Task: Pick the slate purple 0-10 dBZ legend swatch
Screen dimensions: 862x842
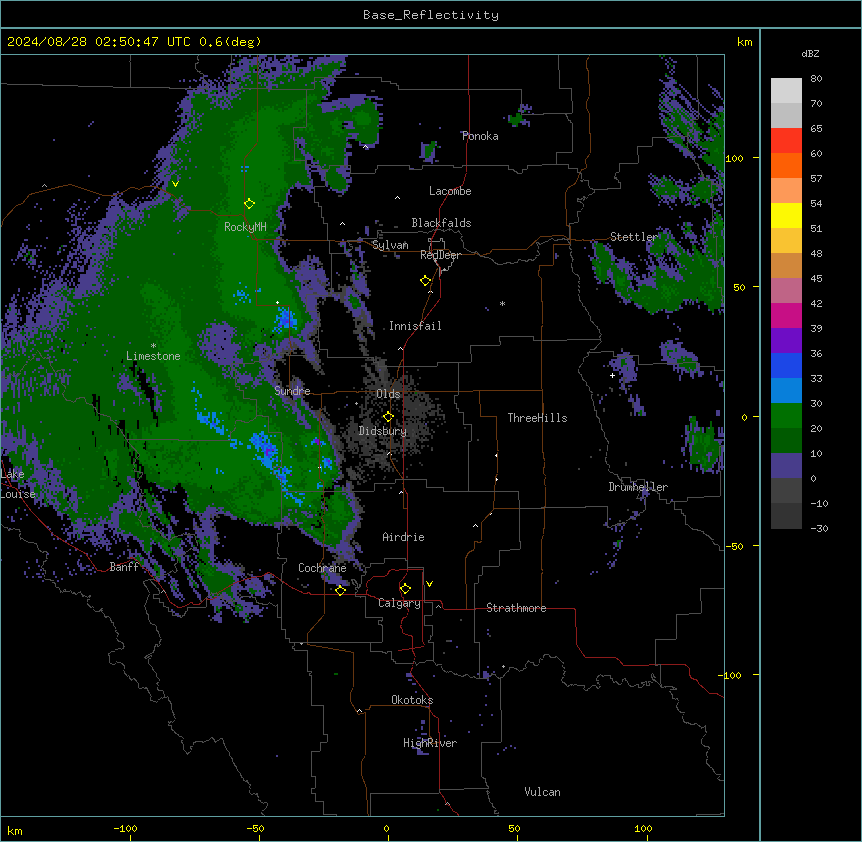Action: (786, 466)
